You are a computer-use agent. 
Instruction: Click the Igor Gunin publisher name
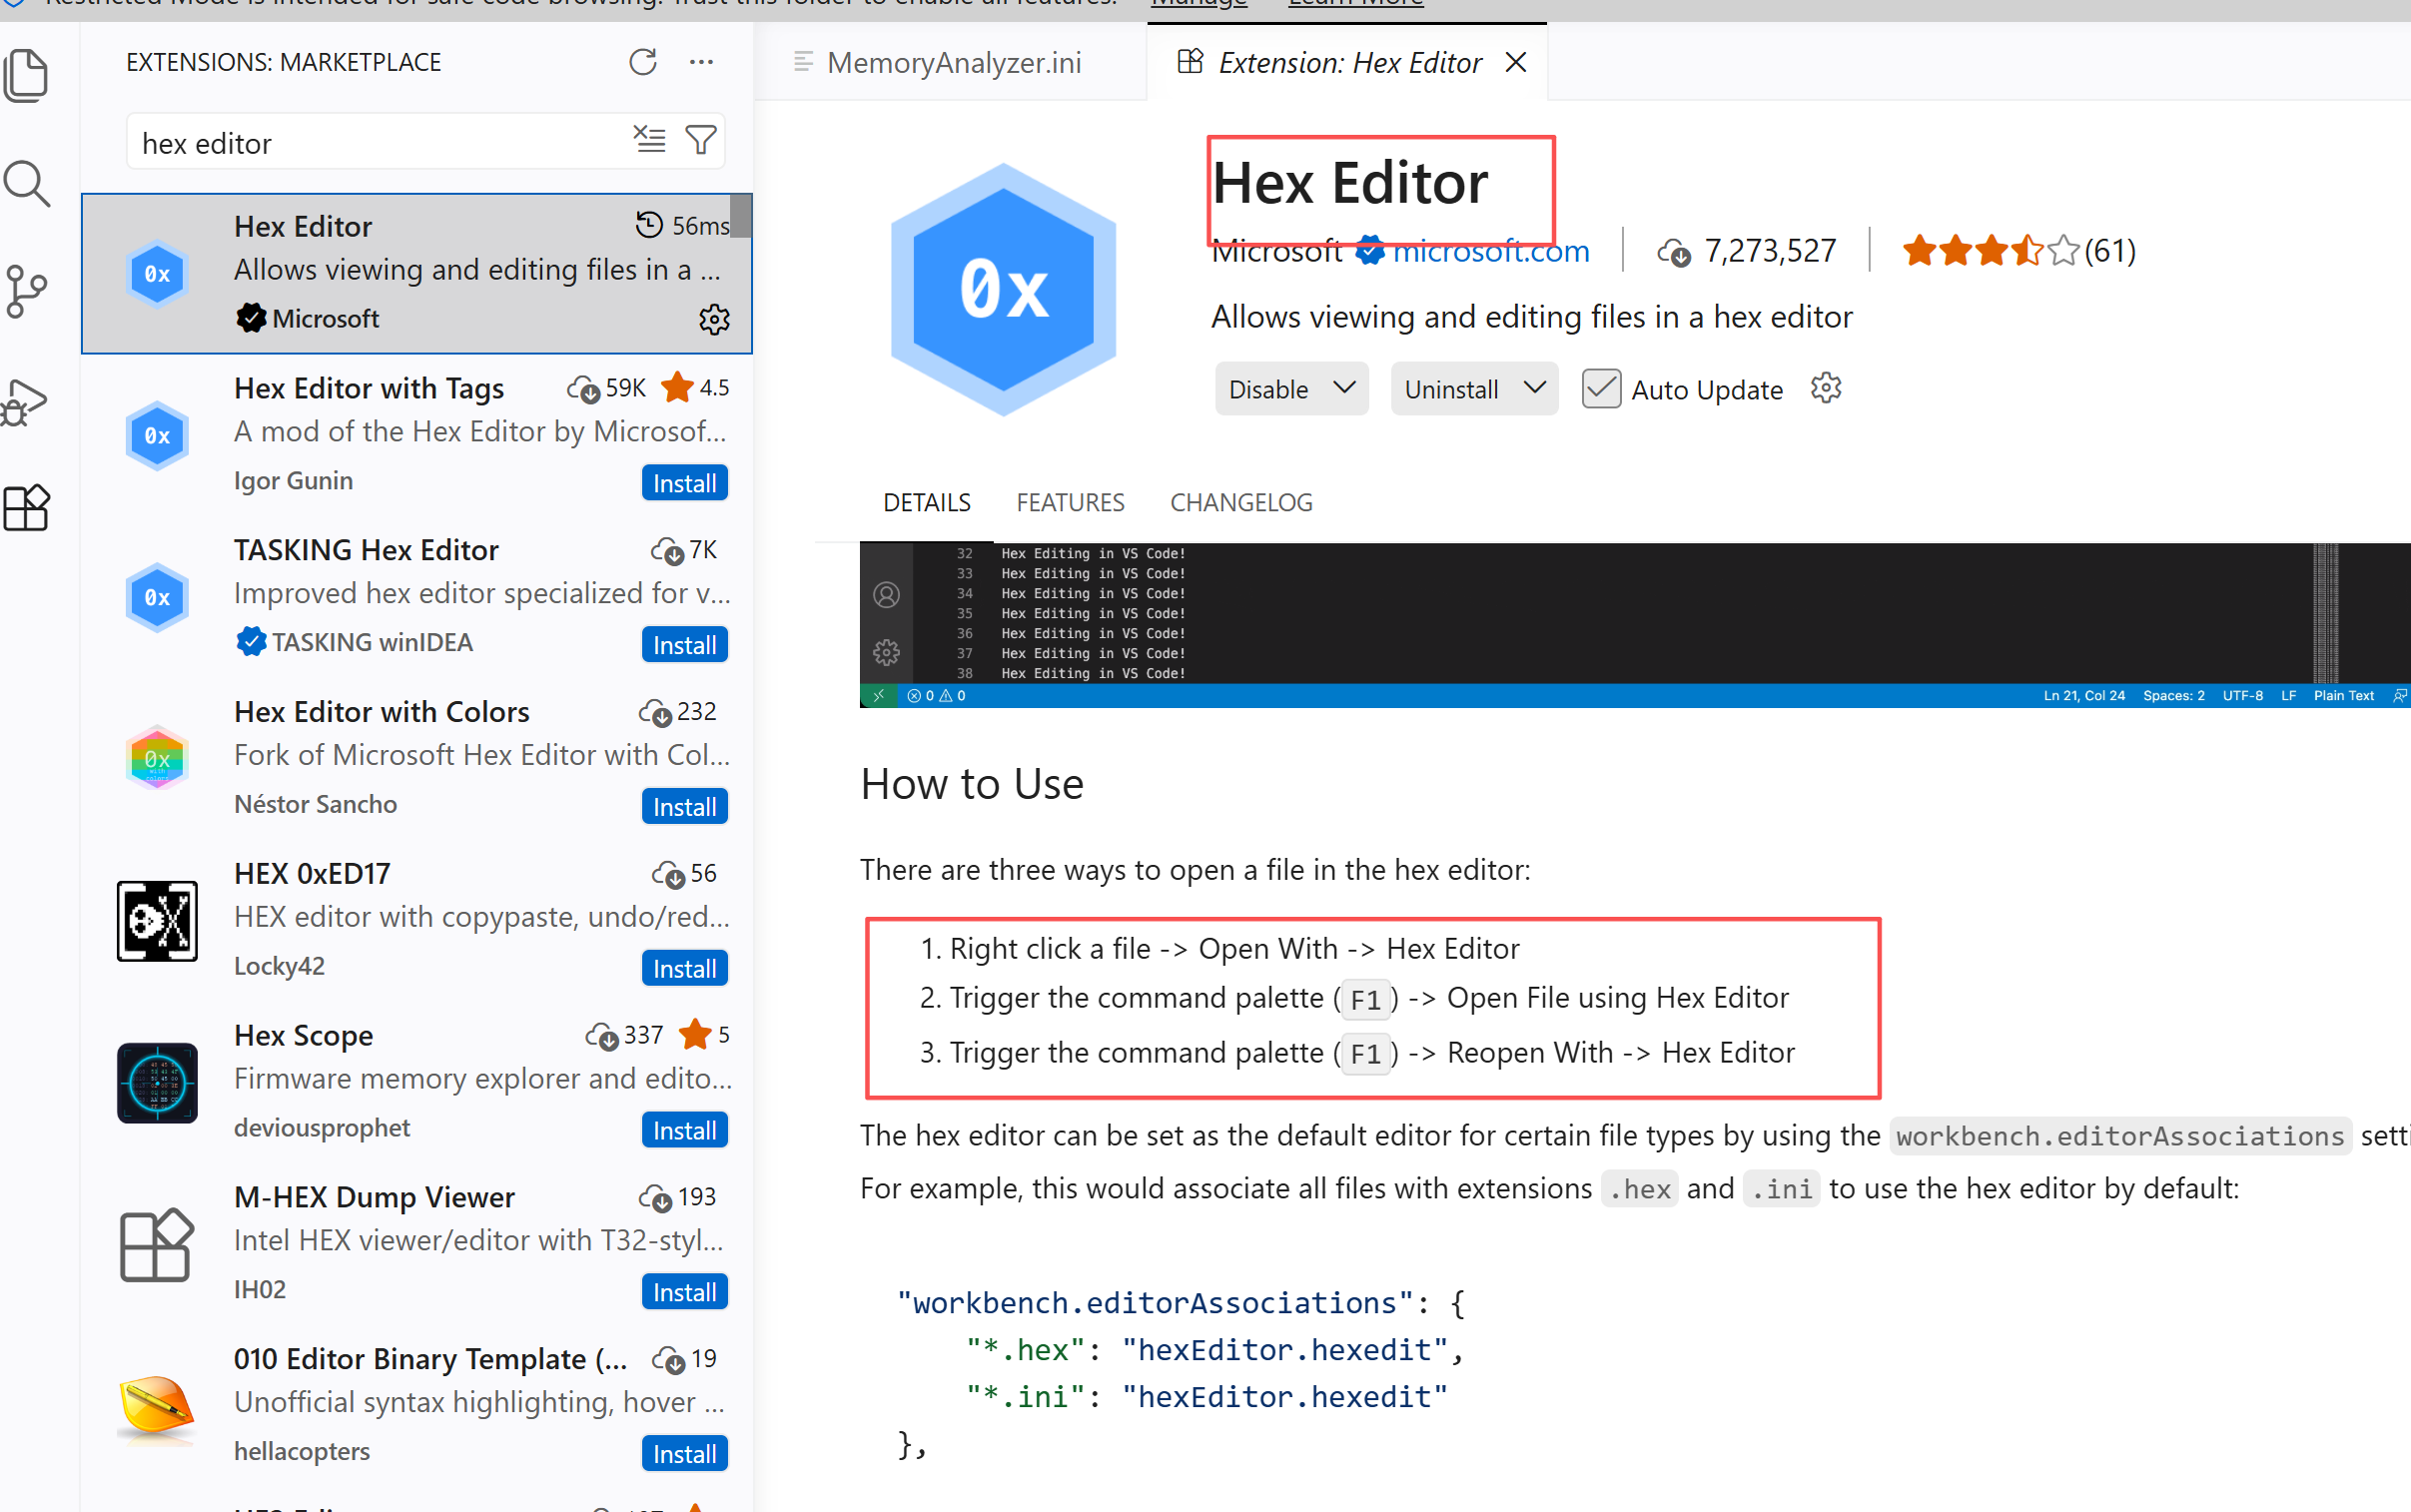pos(293,481)
